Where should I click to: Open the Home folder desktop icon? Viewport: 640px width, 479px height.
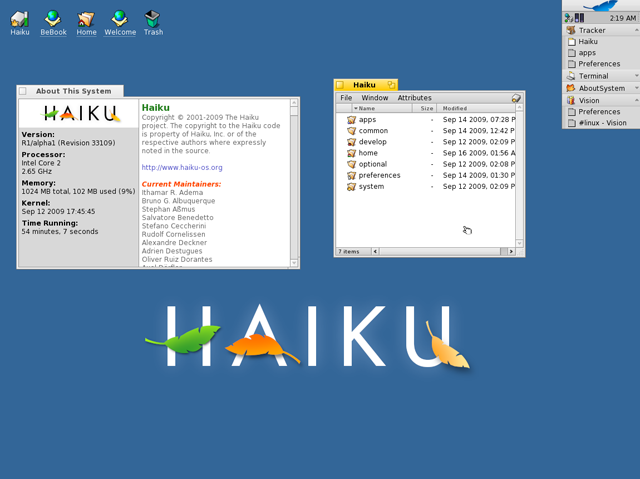coord(86,19)
